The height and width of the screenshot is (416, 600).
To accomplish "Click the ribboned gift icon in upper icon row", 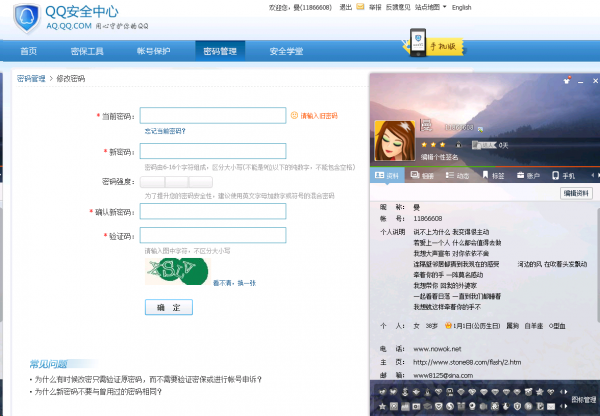I will coord(528,392).
